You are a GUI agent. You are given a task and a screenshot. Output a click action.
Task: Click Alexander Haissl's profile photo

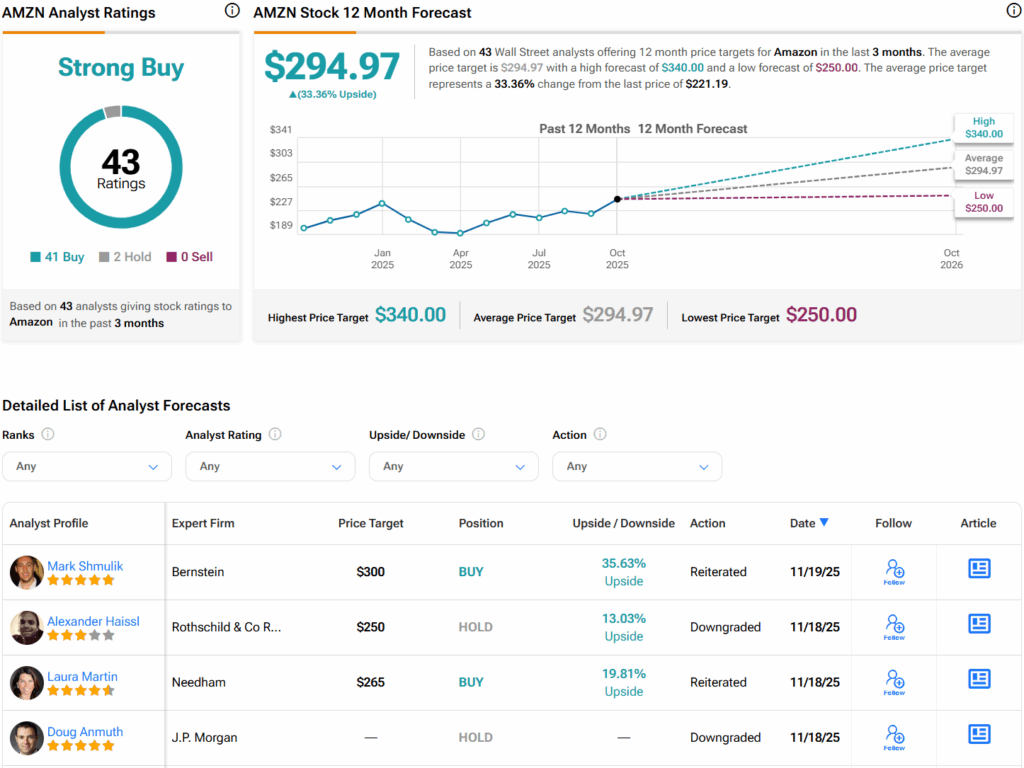26,627
